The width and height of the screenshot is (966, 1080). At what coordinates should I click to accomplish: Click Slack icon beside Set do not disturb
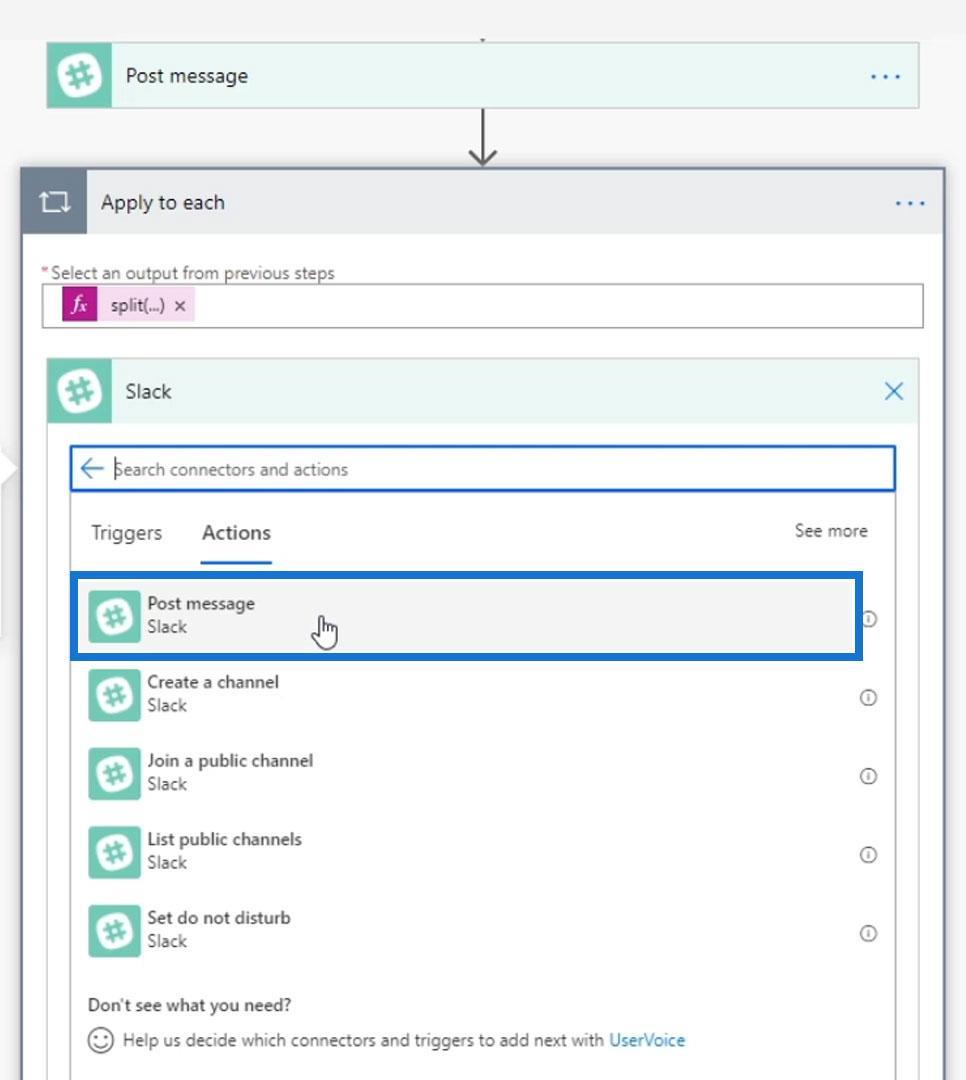pyautogui.click(x=114, y=931)
